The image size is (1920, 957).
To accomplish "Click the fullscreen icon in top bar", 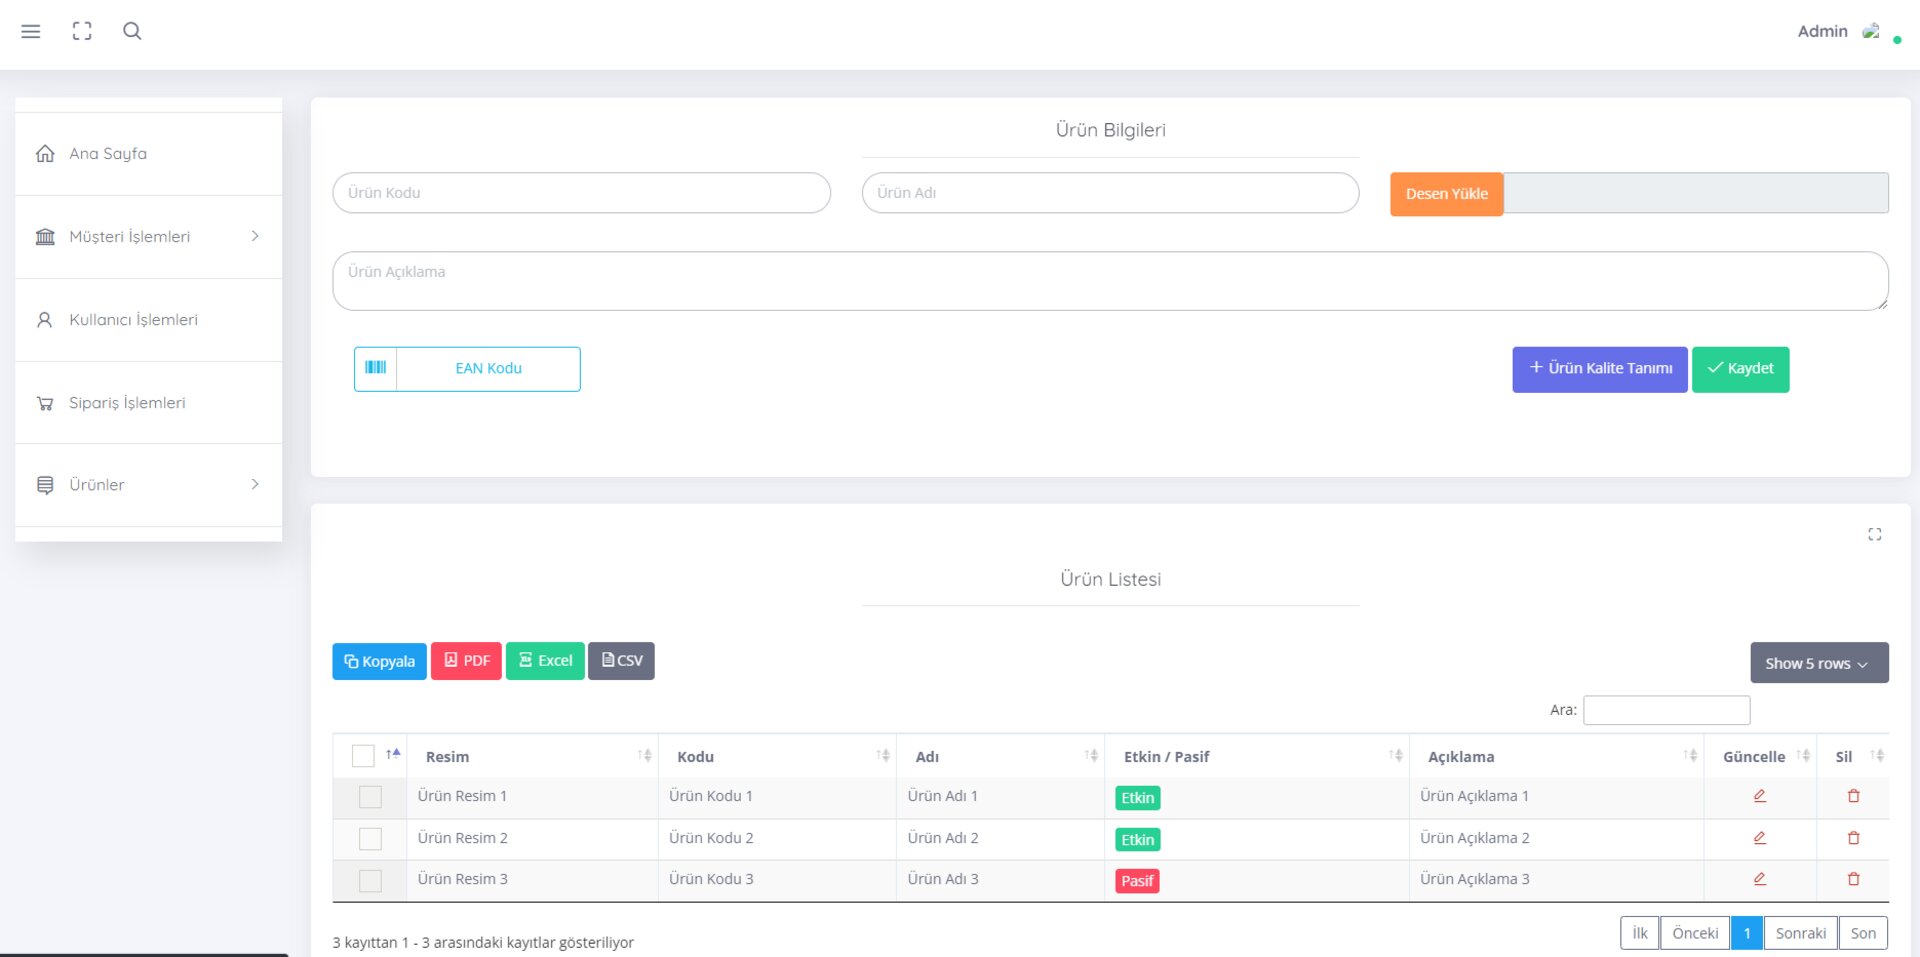I will [82, 31].
